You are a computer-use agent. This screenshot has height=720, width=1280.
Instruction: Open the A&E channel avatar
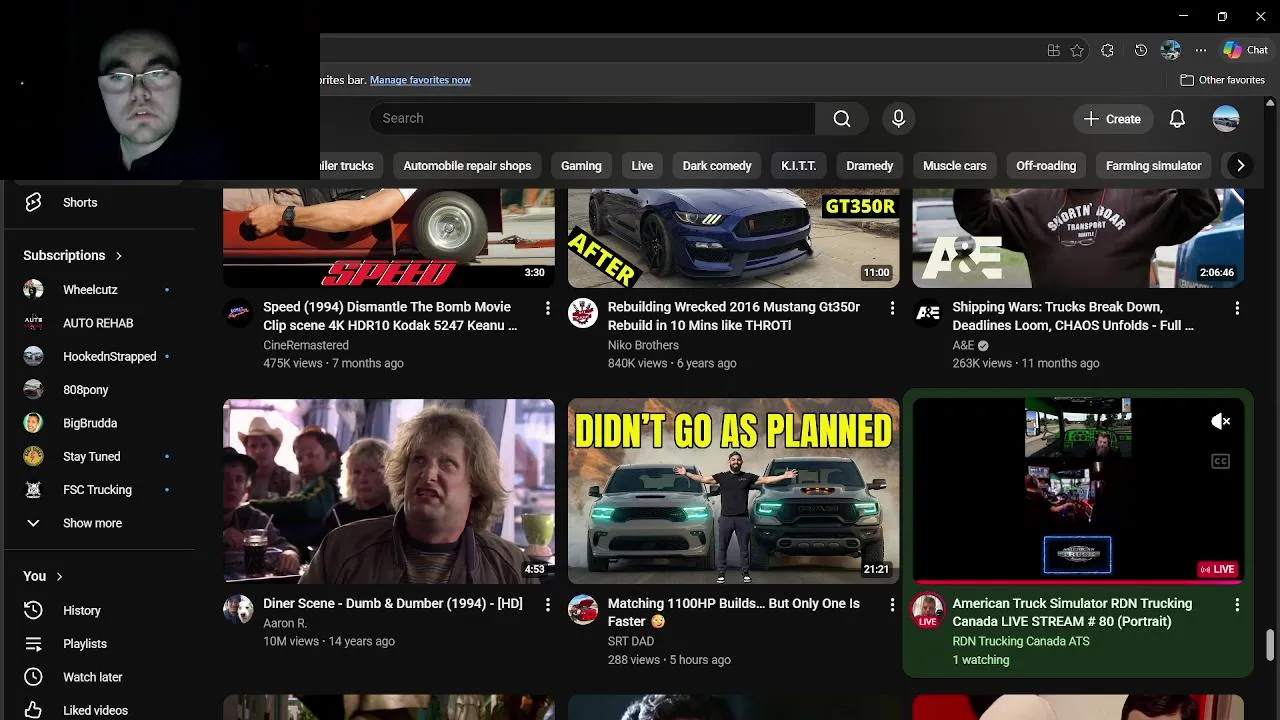tap(928, 313)
